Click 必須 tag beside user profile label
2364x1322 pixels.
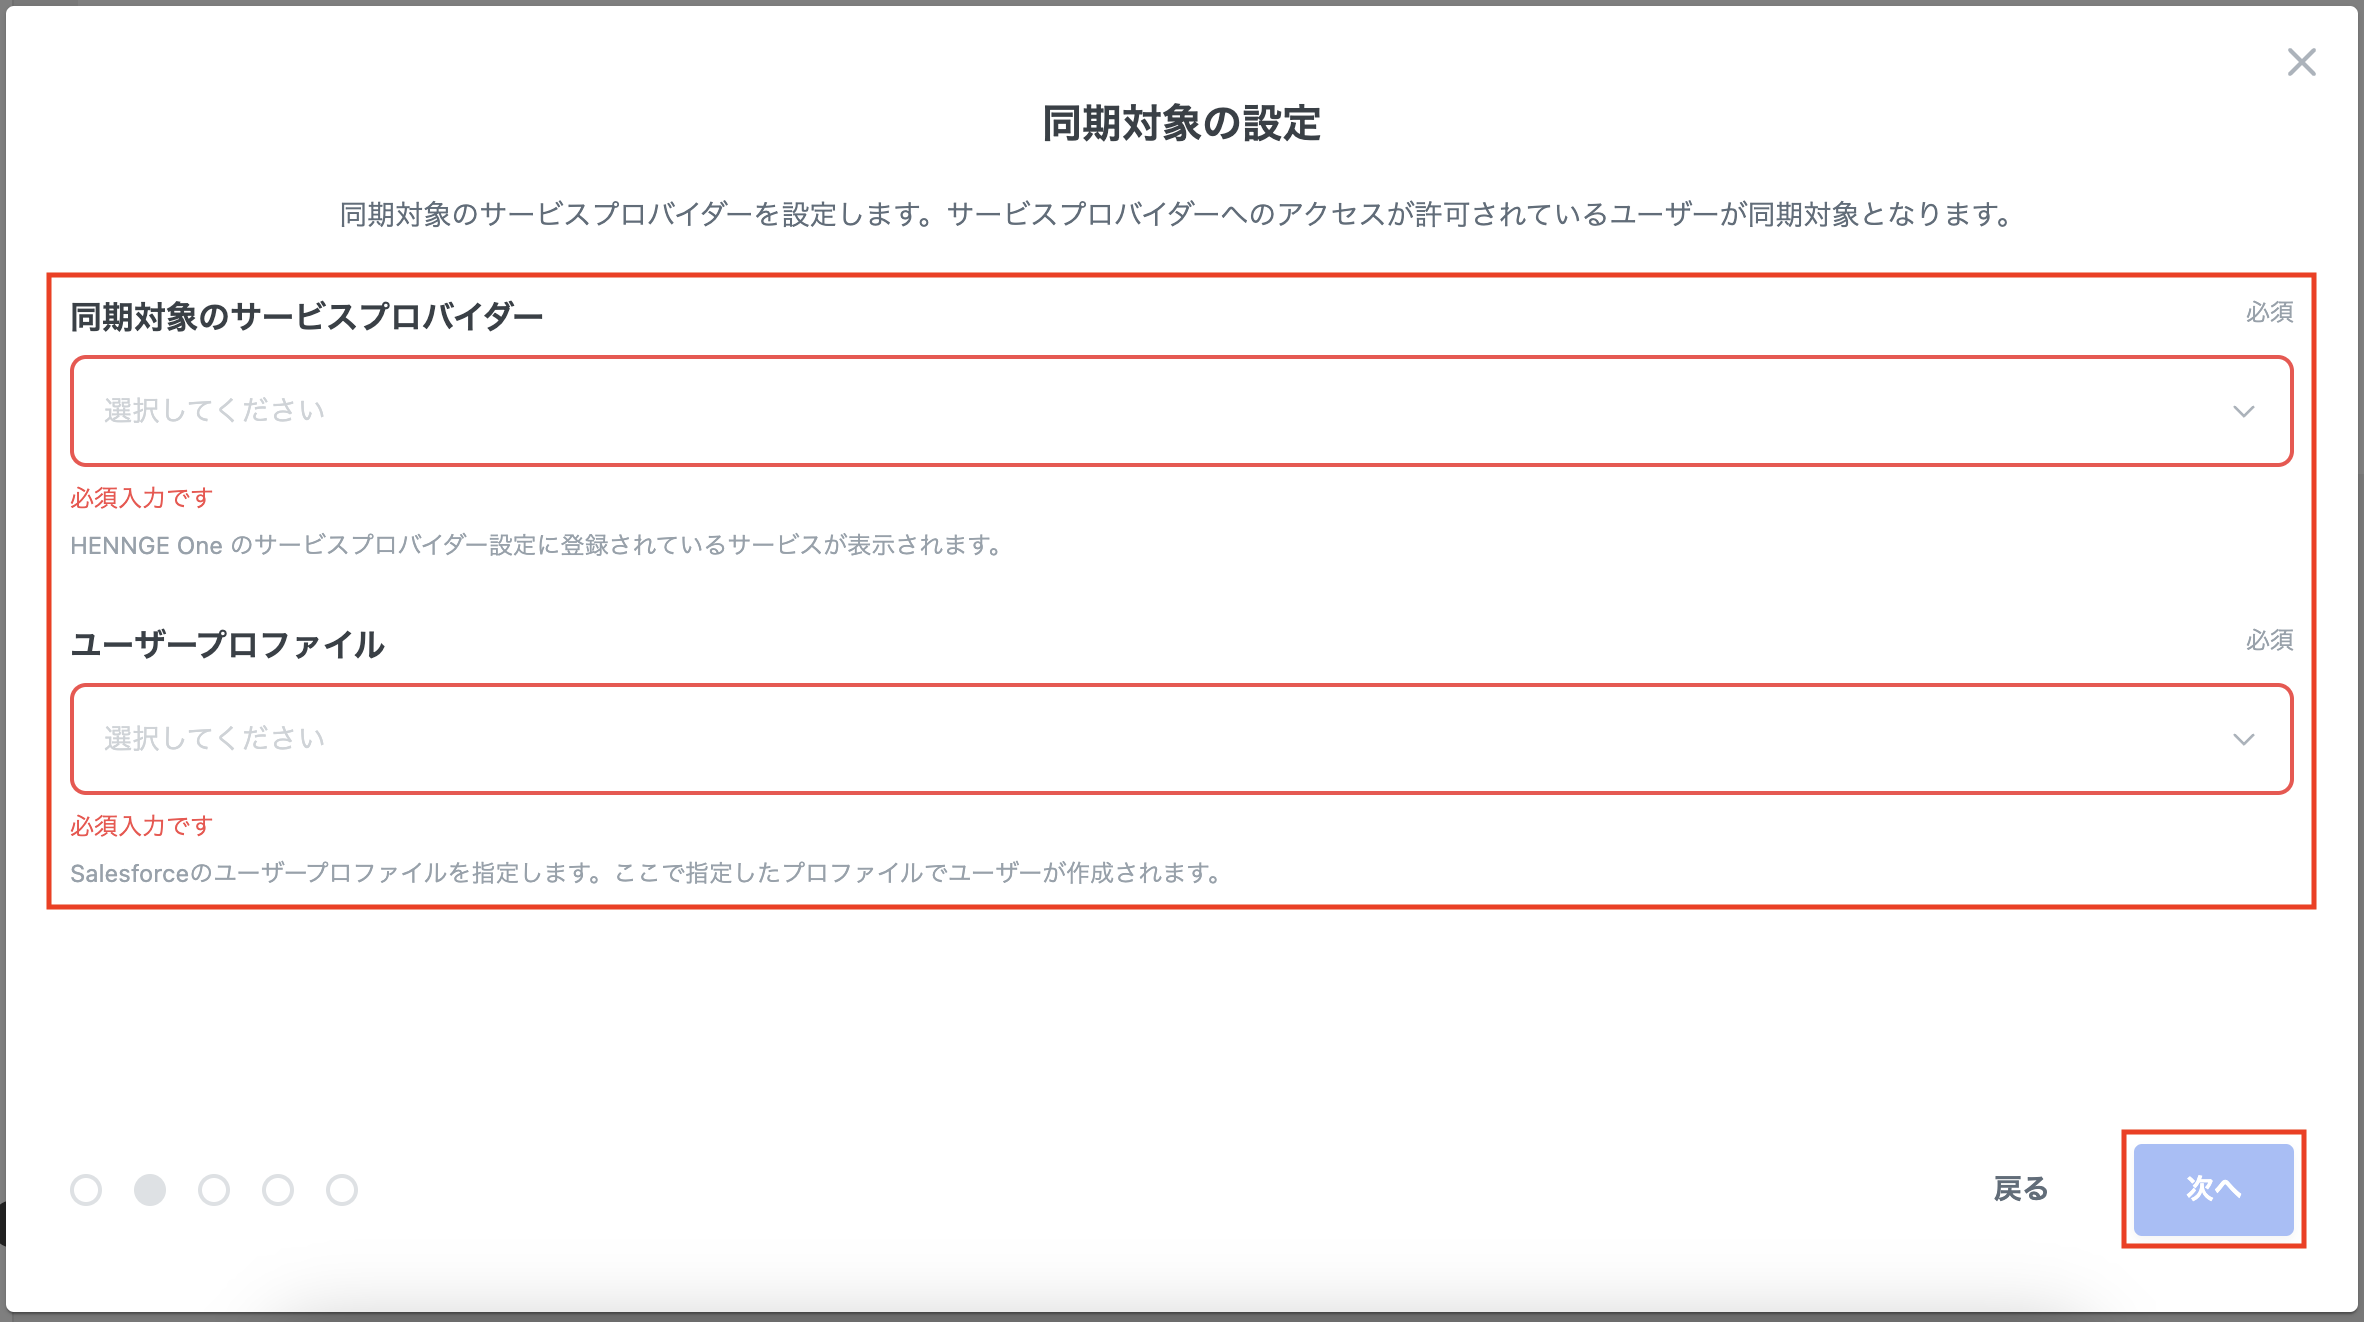2269,641
